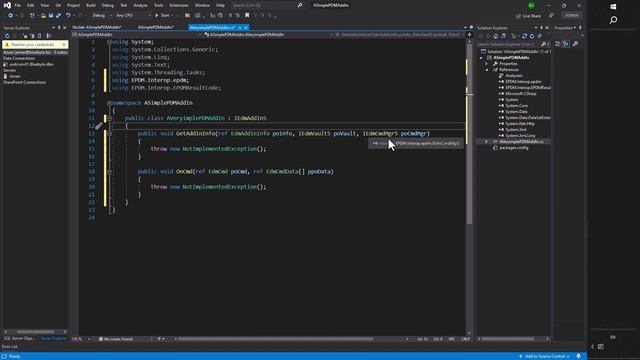
Task: Select System.Core reference
Action: click(x=516, y=106)
